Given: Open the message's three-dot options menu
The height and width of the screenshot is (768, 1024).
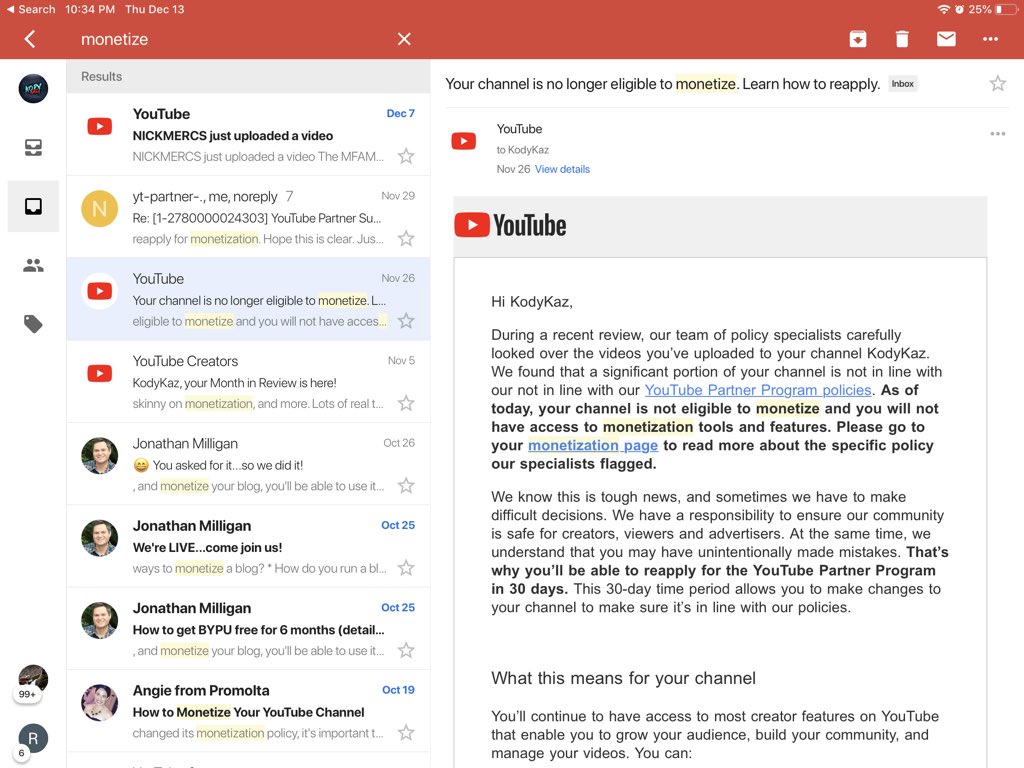Looking at the screenshot, I should (x=997, y=134).
